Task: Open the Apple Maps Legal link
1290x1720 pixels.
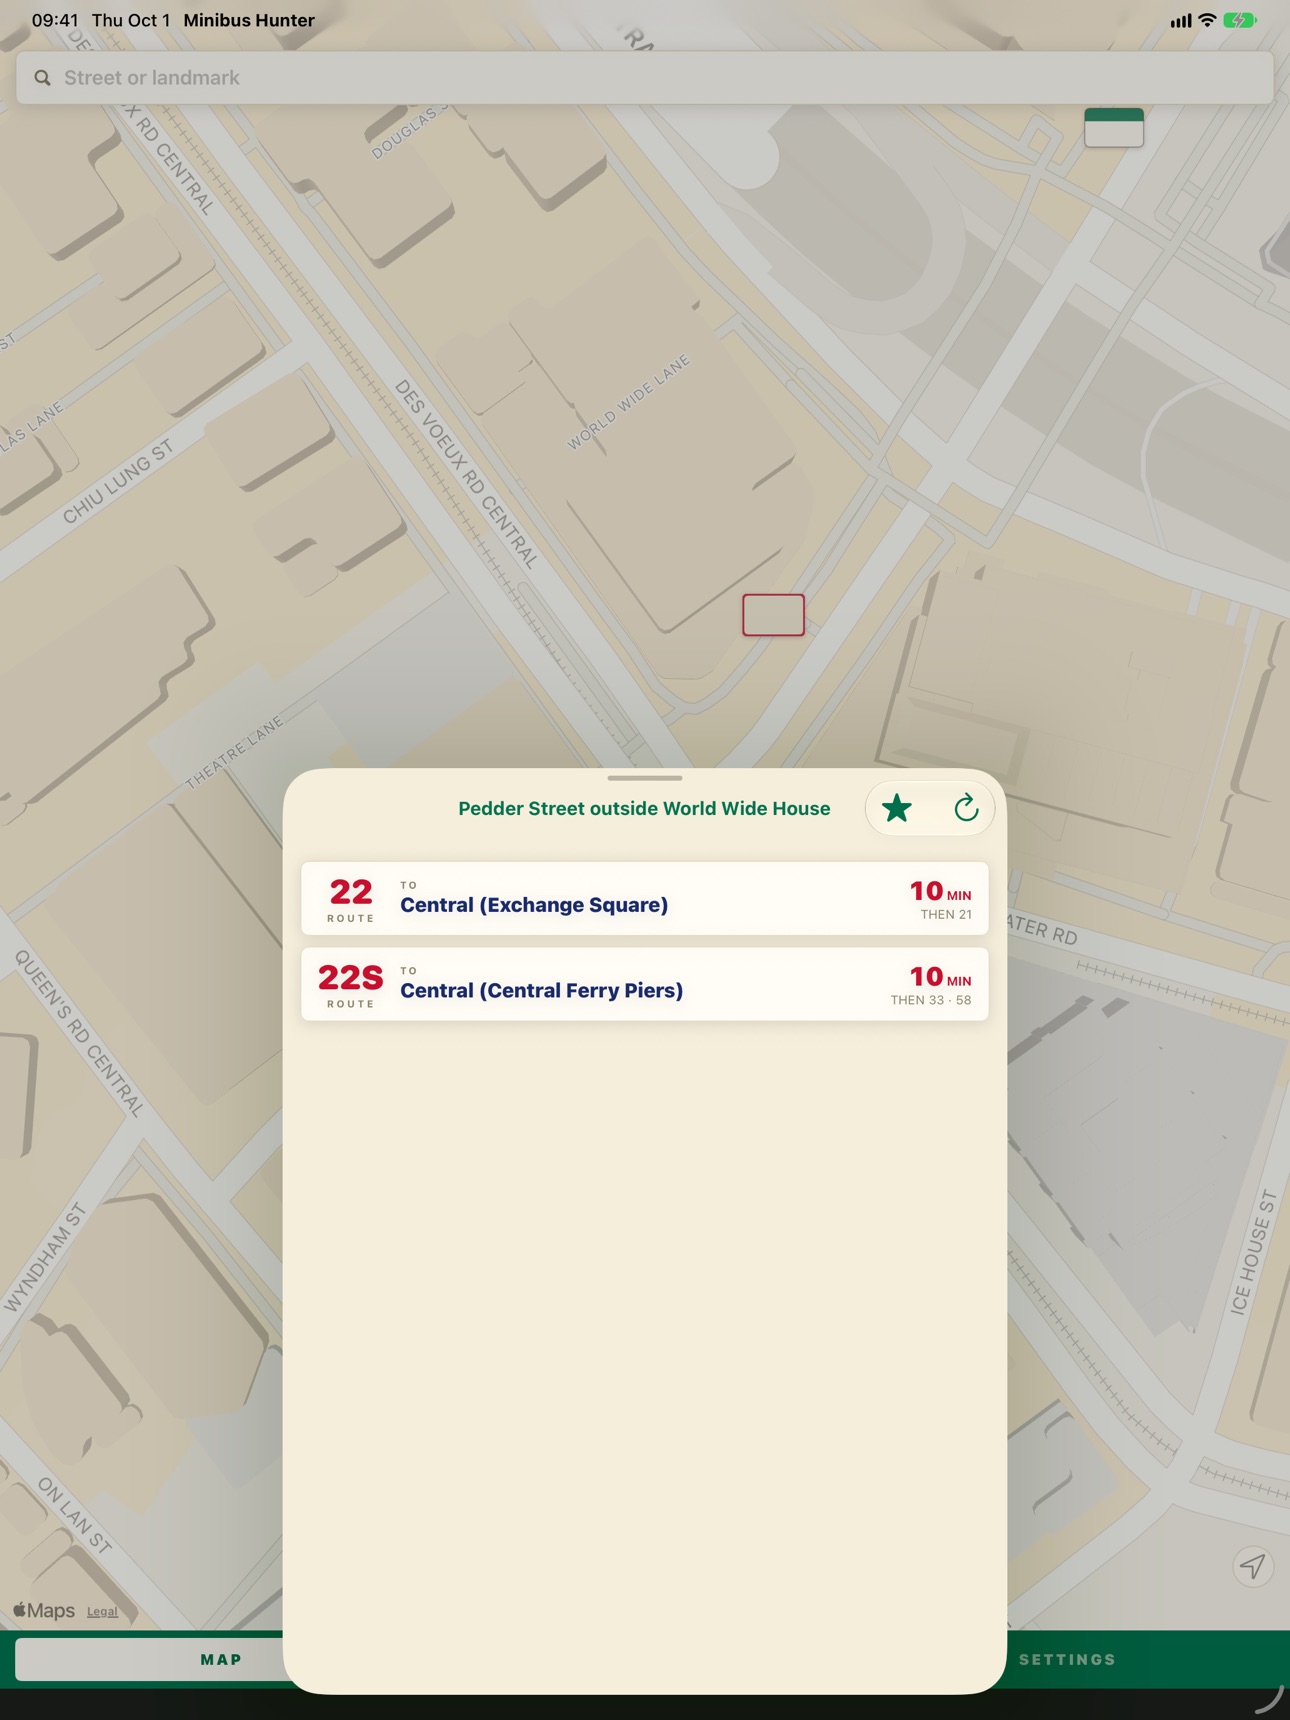Action: 102,1611
